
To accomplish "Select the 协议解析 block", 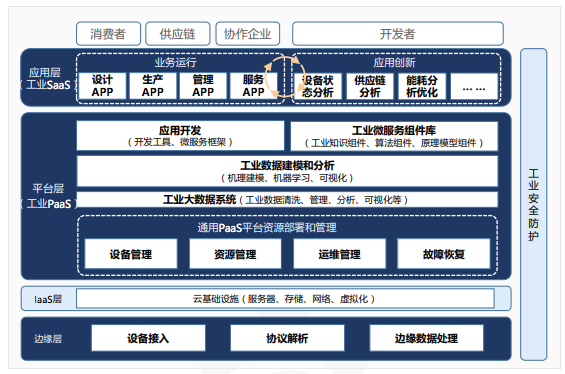I will [x=287, y=338].
